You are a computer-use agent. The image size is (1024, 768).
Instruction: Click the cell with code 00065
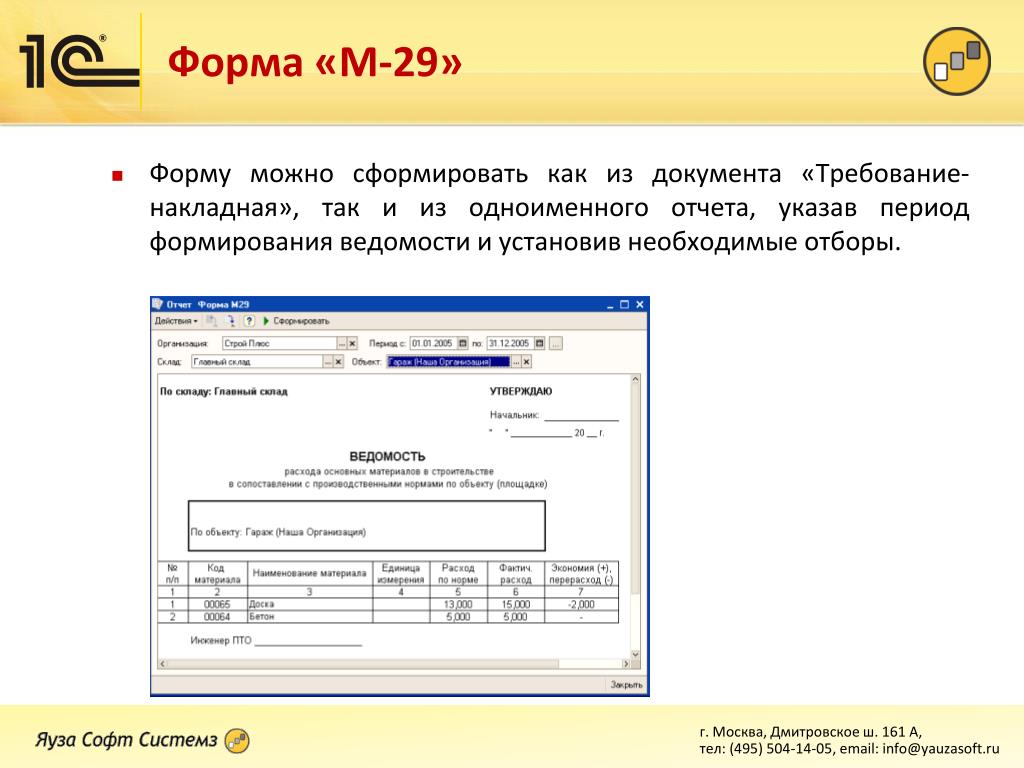pos(217,605)
